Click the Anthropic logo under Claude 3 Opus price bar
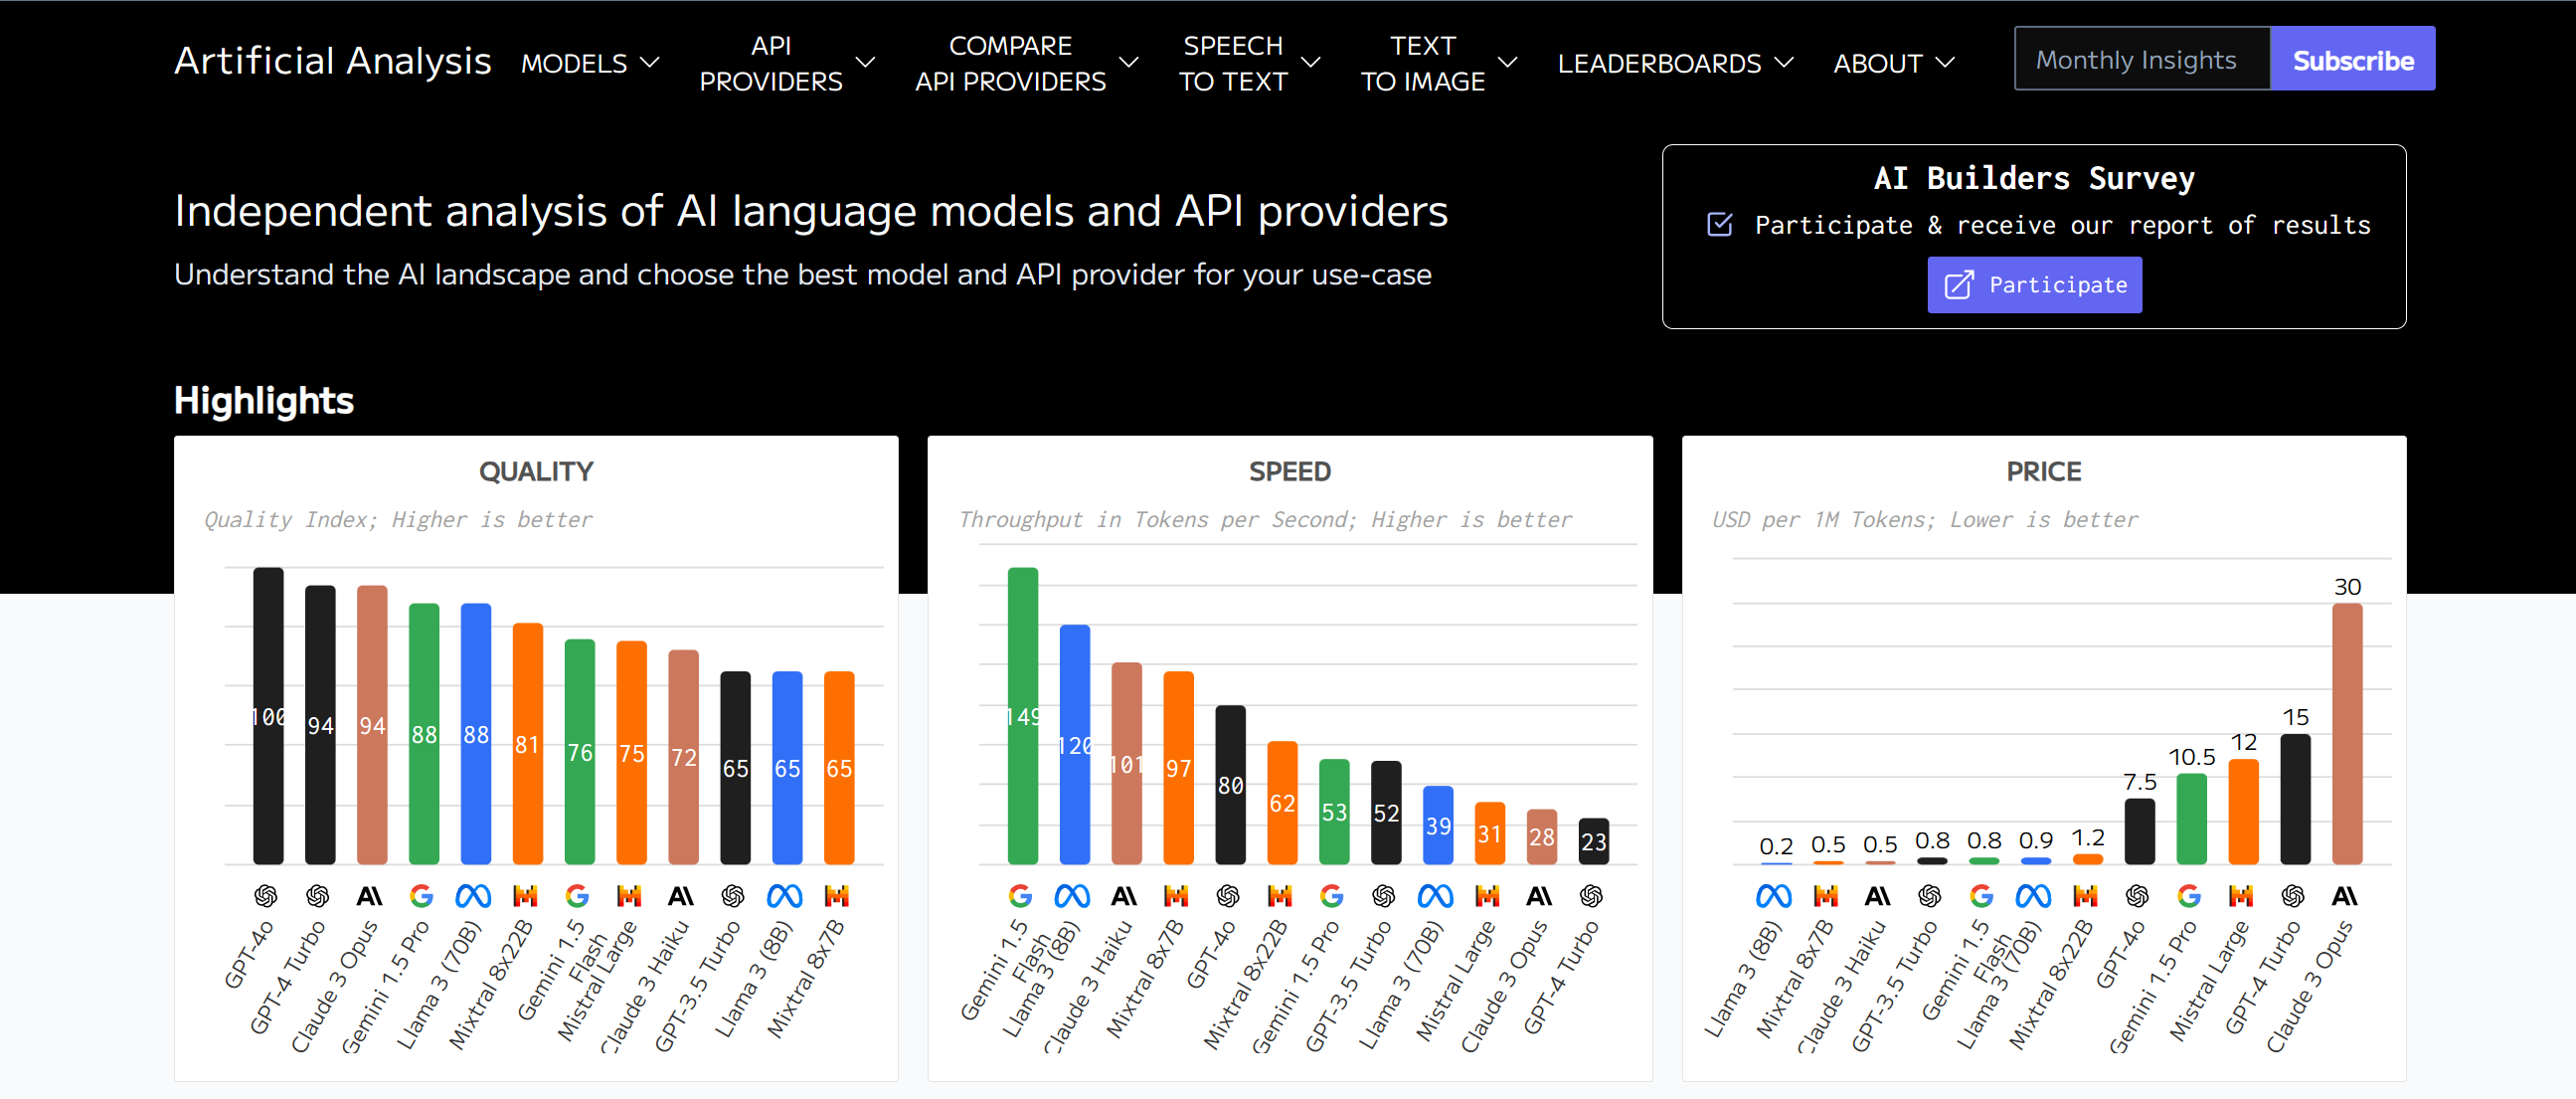Screen dimensions: 2576x1099 coord(2344,895)
